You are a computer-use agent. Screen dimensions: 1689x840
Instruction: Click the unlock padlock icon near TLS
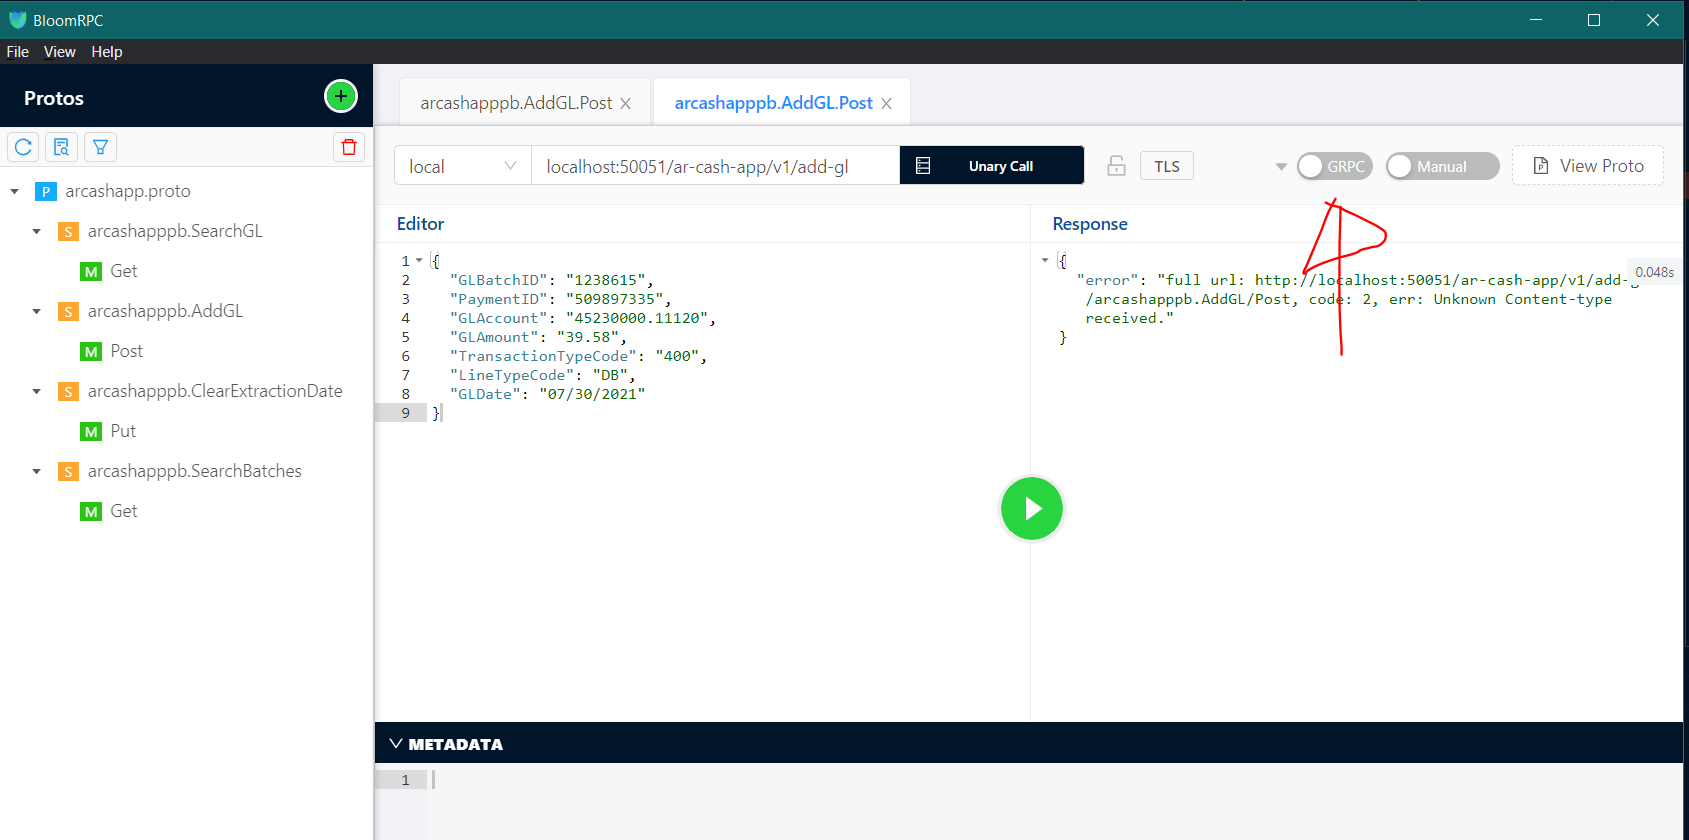[x=1116, y=166]
